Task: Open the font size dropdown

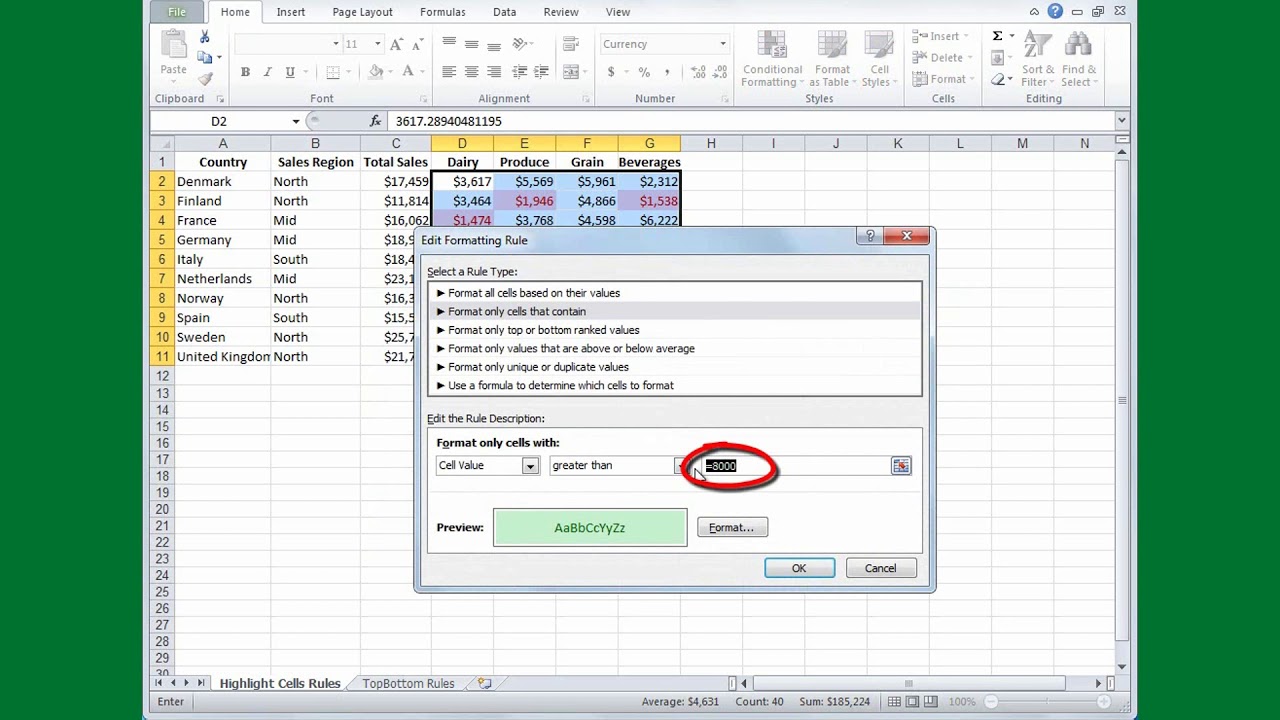Action: tap(377, 44)
